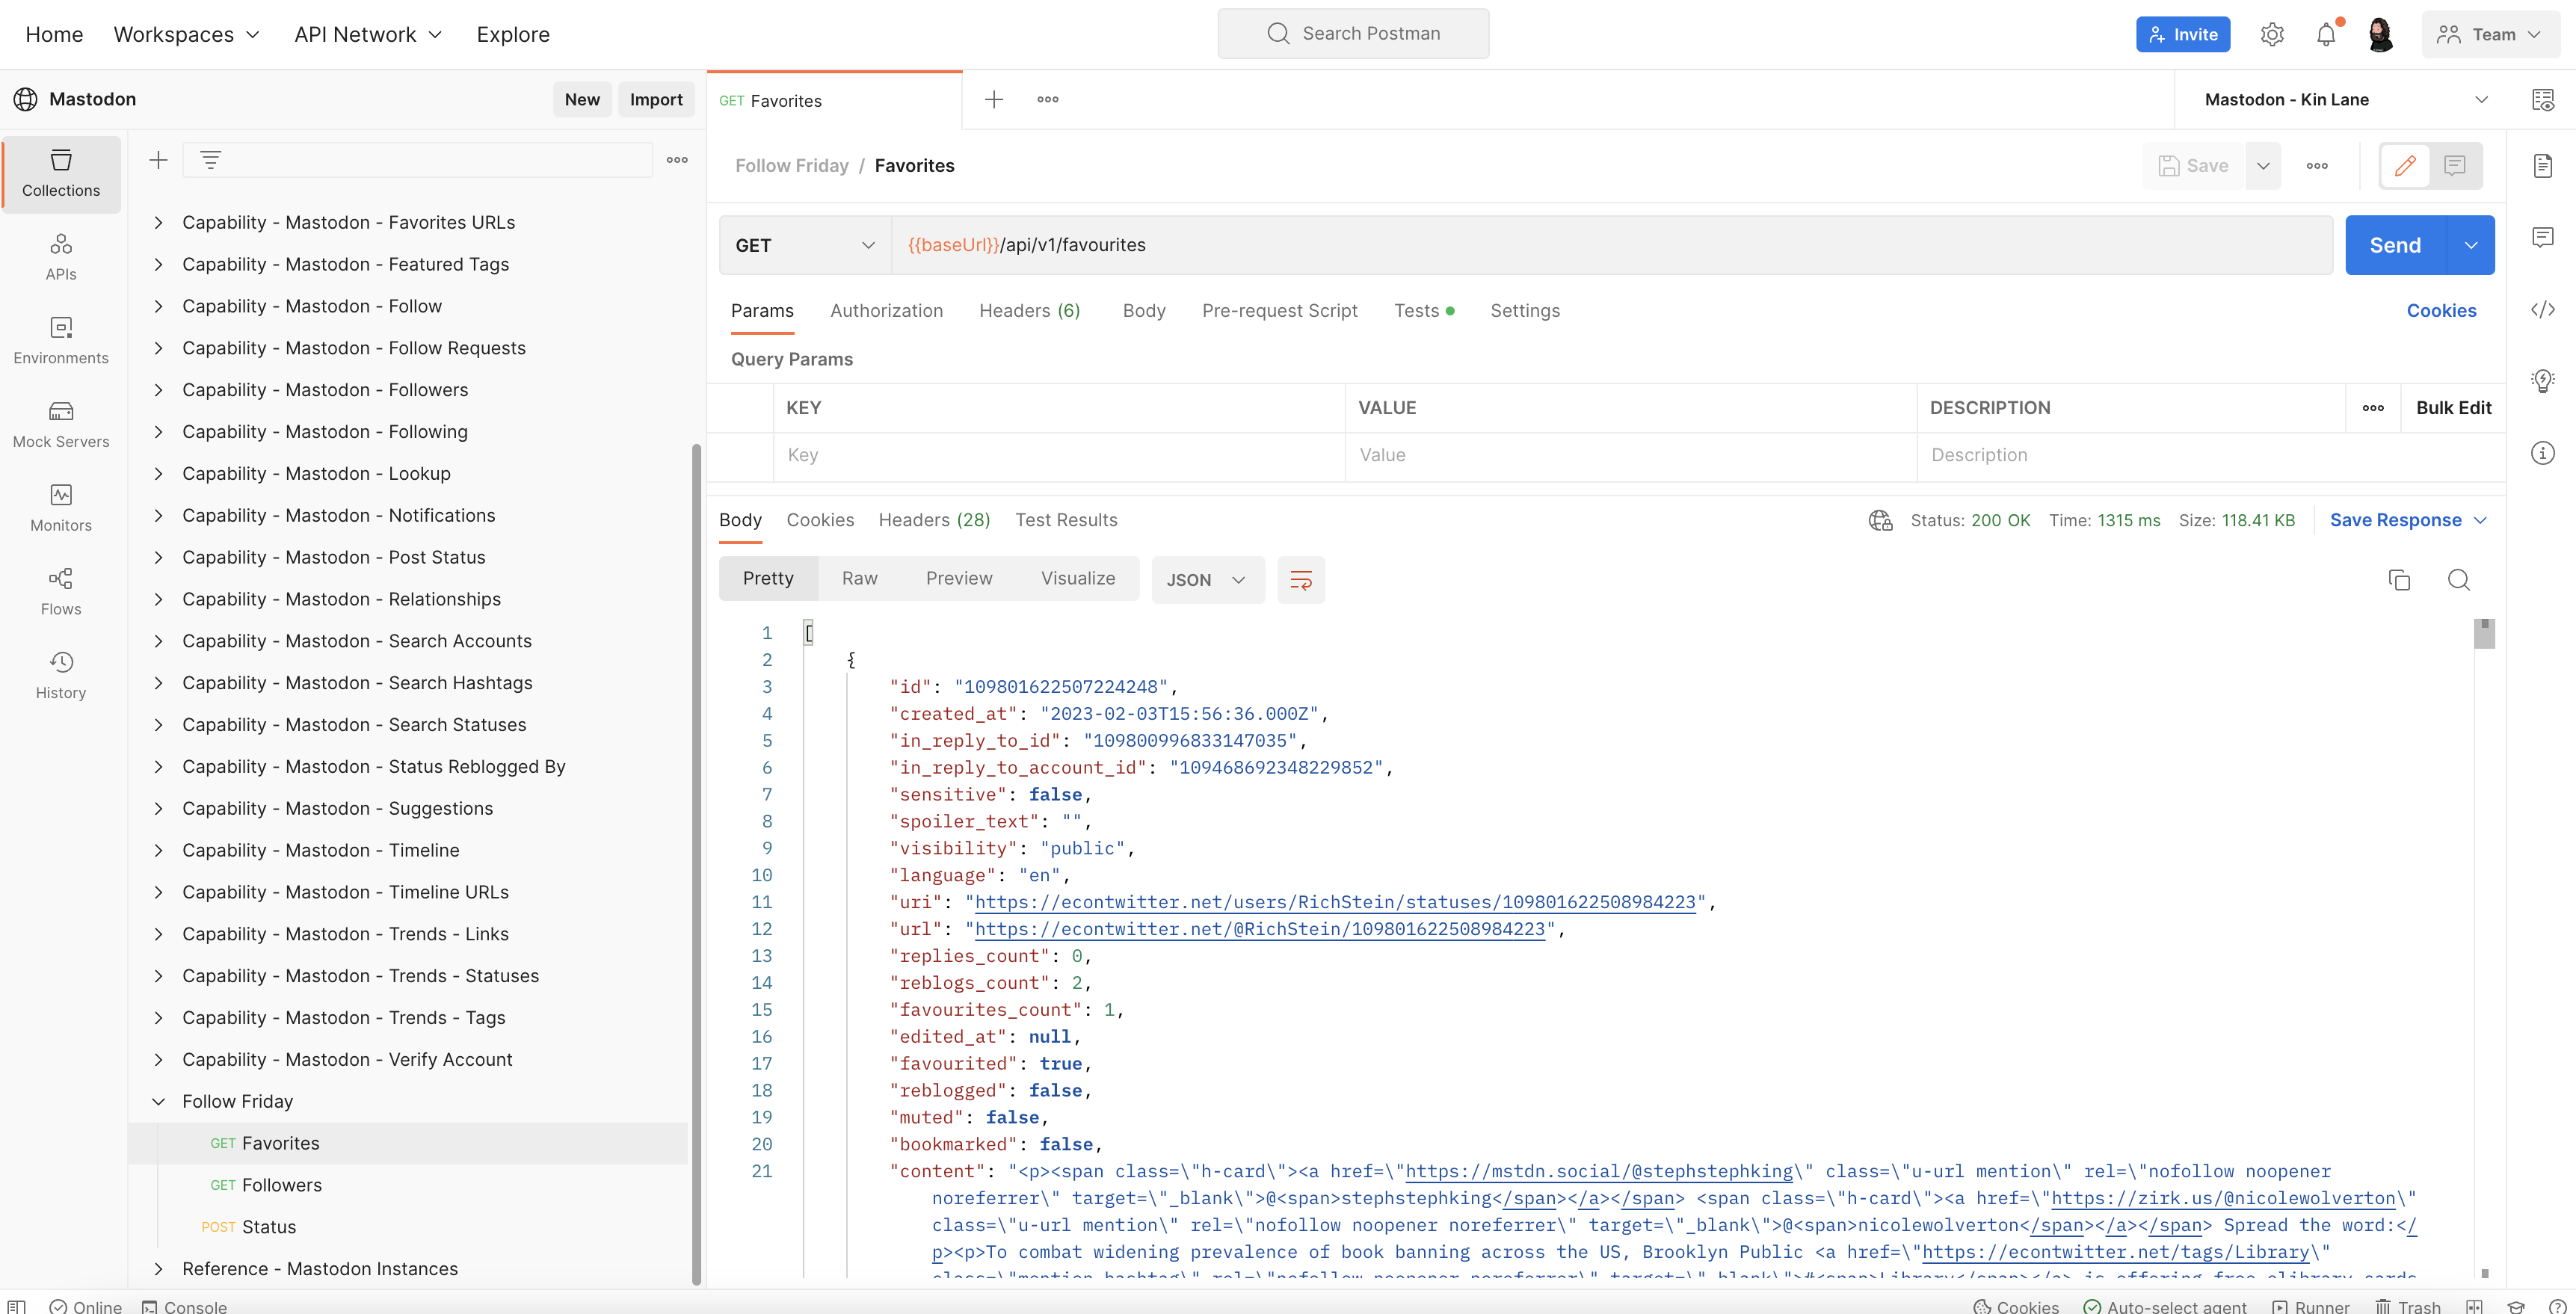
Task: Click the collections sidebar scrollbar
Action: coord(696,863)
